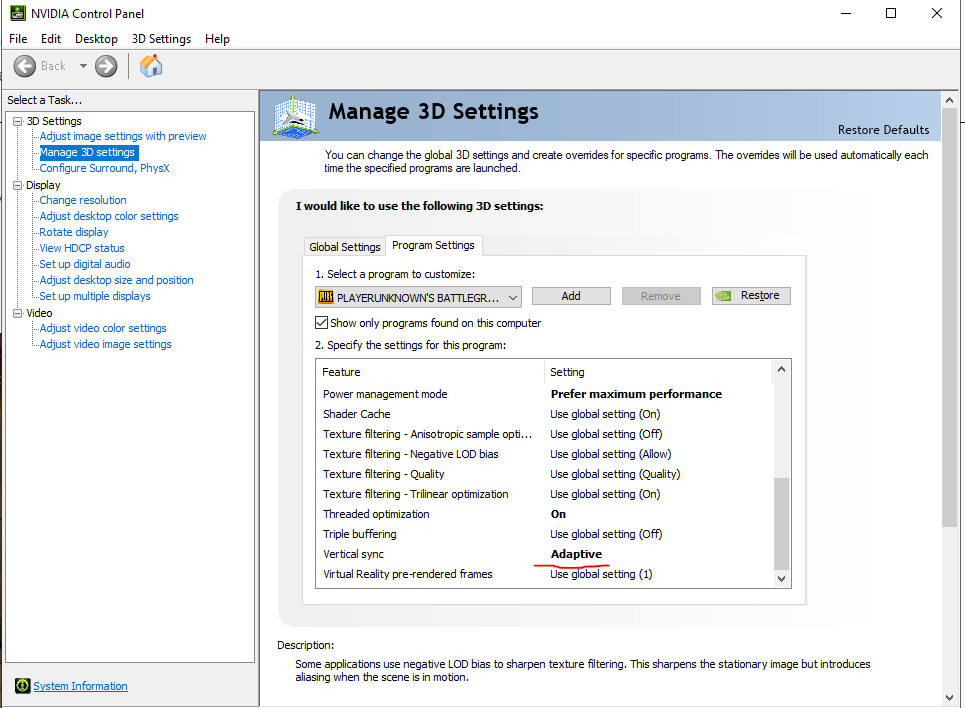Open the 3D Settings menu
Viewport: 965px width, 708px height.
point(161,39)
